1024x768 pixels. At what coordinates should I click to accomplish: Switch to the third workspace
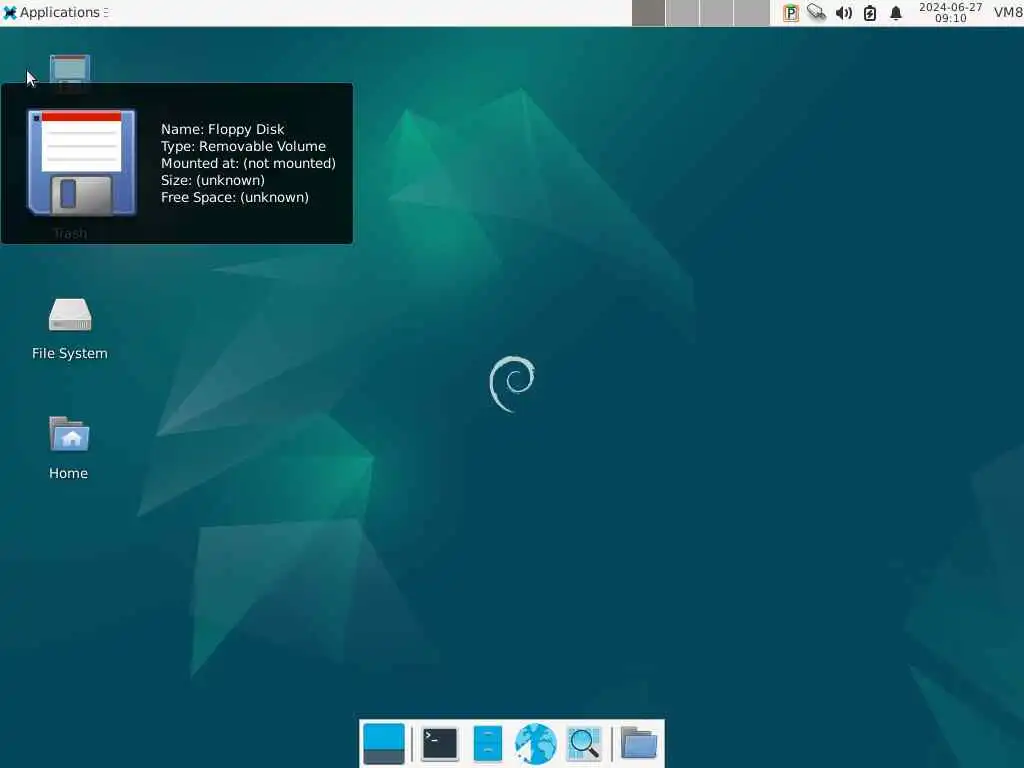tap(716, 13)
